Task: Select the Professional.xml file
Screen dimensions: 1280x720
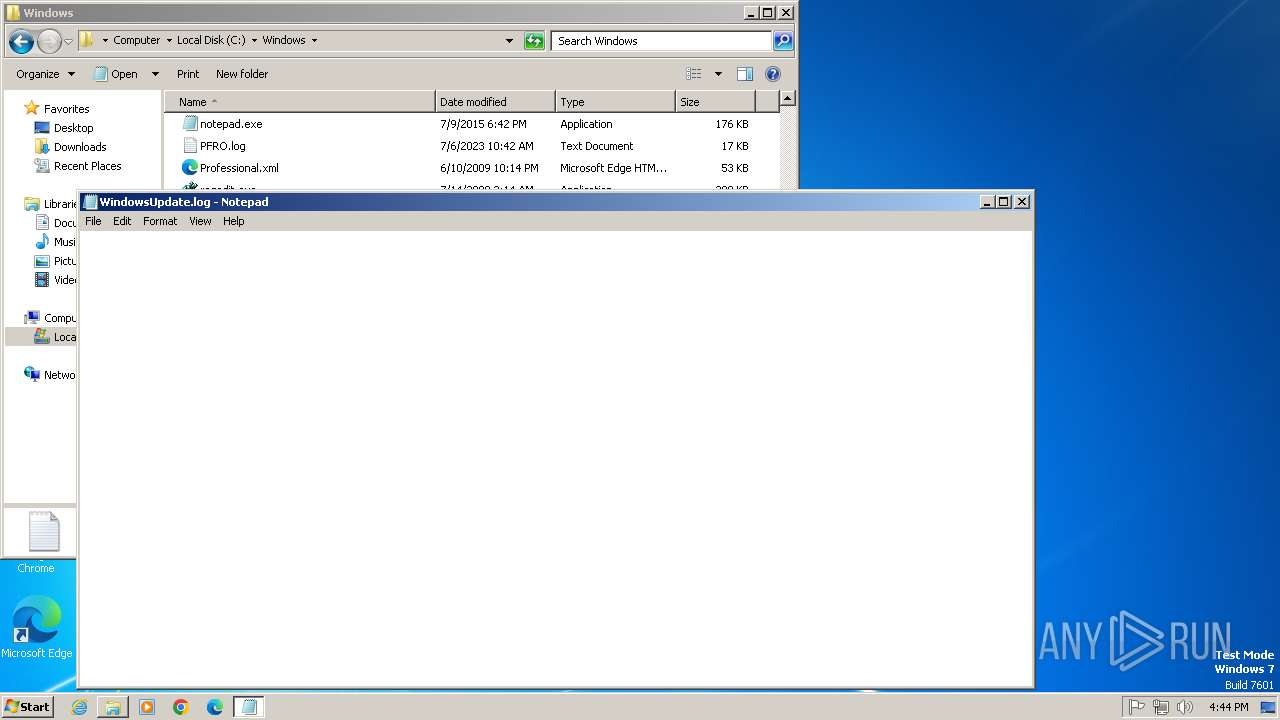Action: [239, 168]
